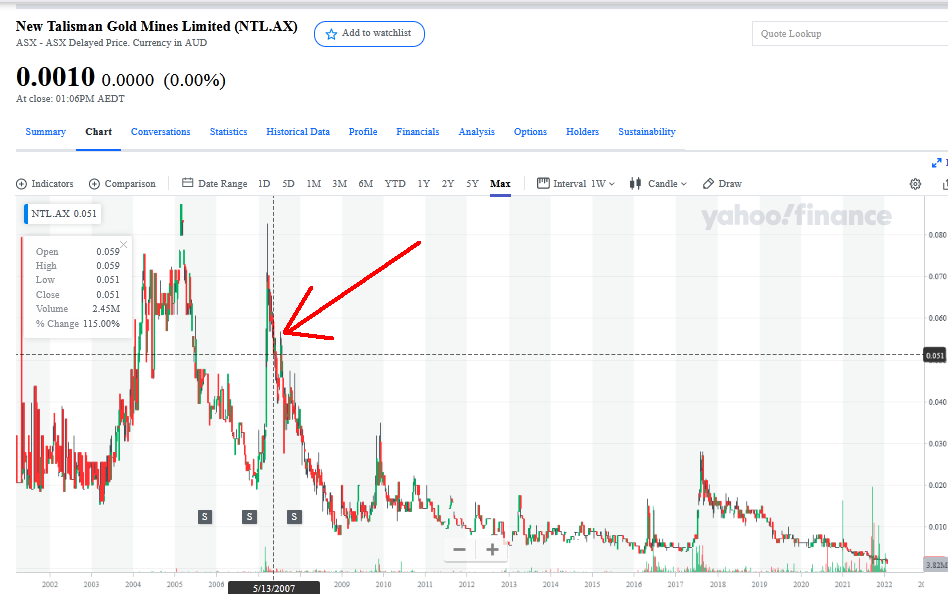Open the Holders tab
The image size is (948, 594).
(582, 132)
